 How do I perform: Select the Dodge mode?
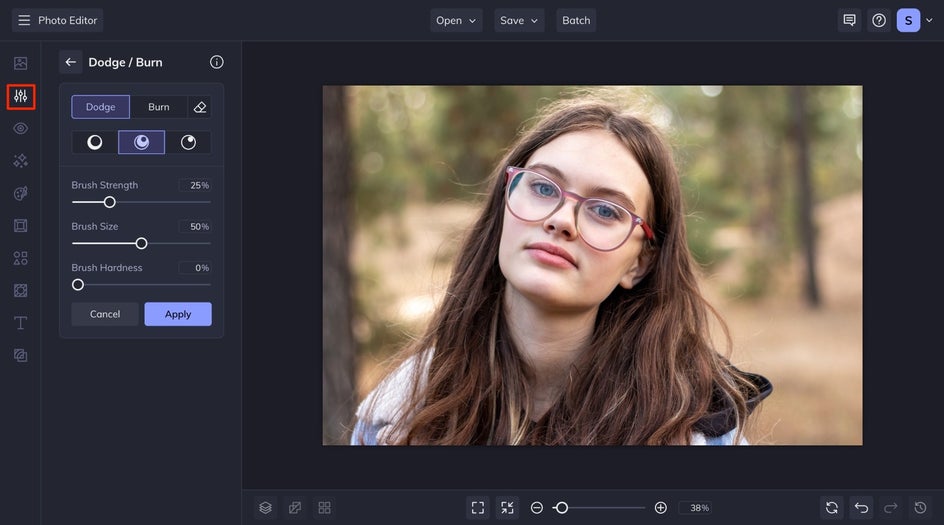tap(101, 107)
